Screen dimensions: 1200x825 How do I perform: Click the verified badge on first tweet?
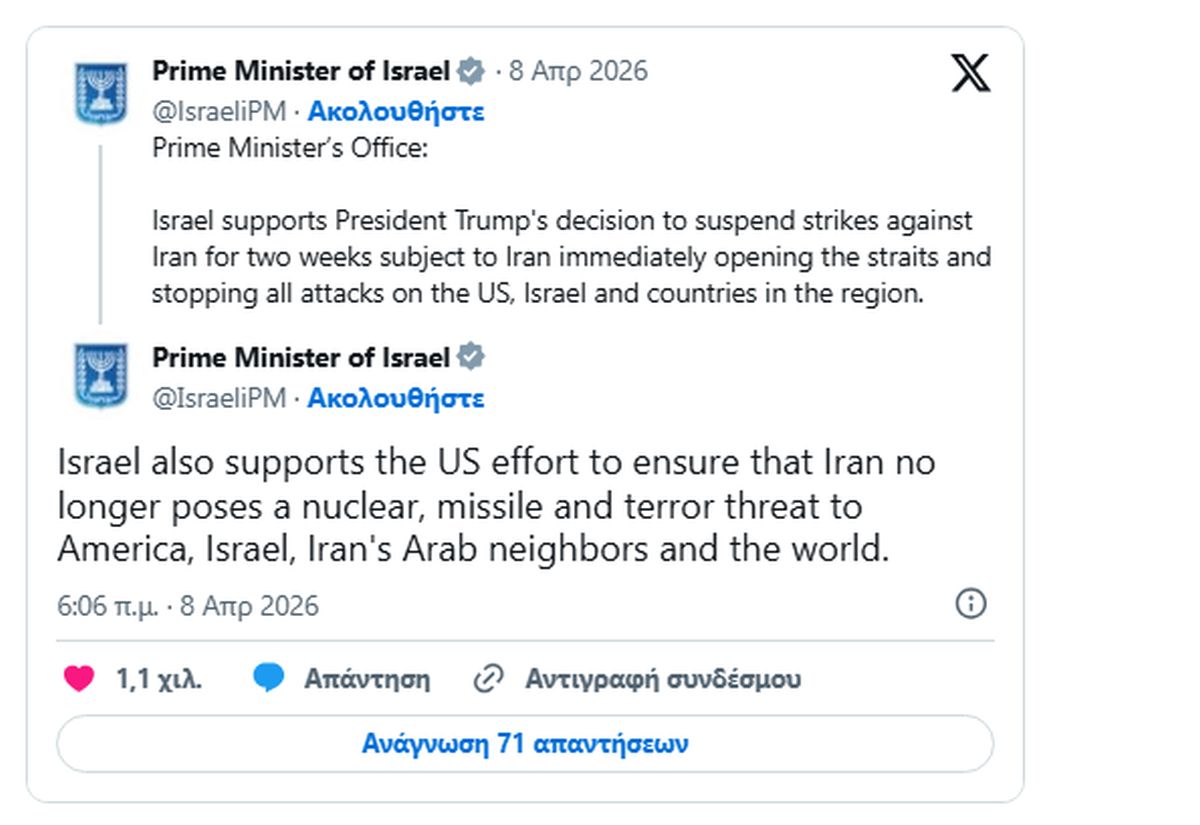click(471, 71)
